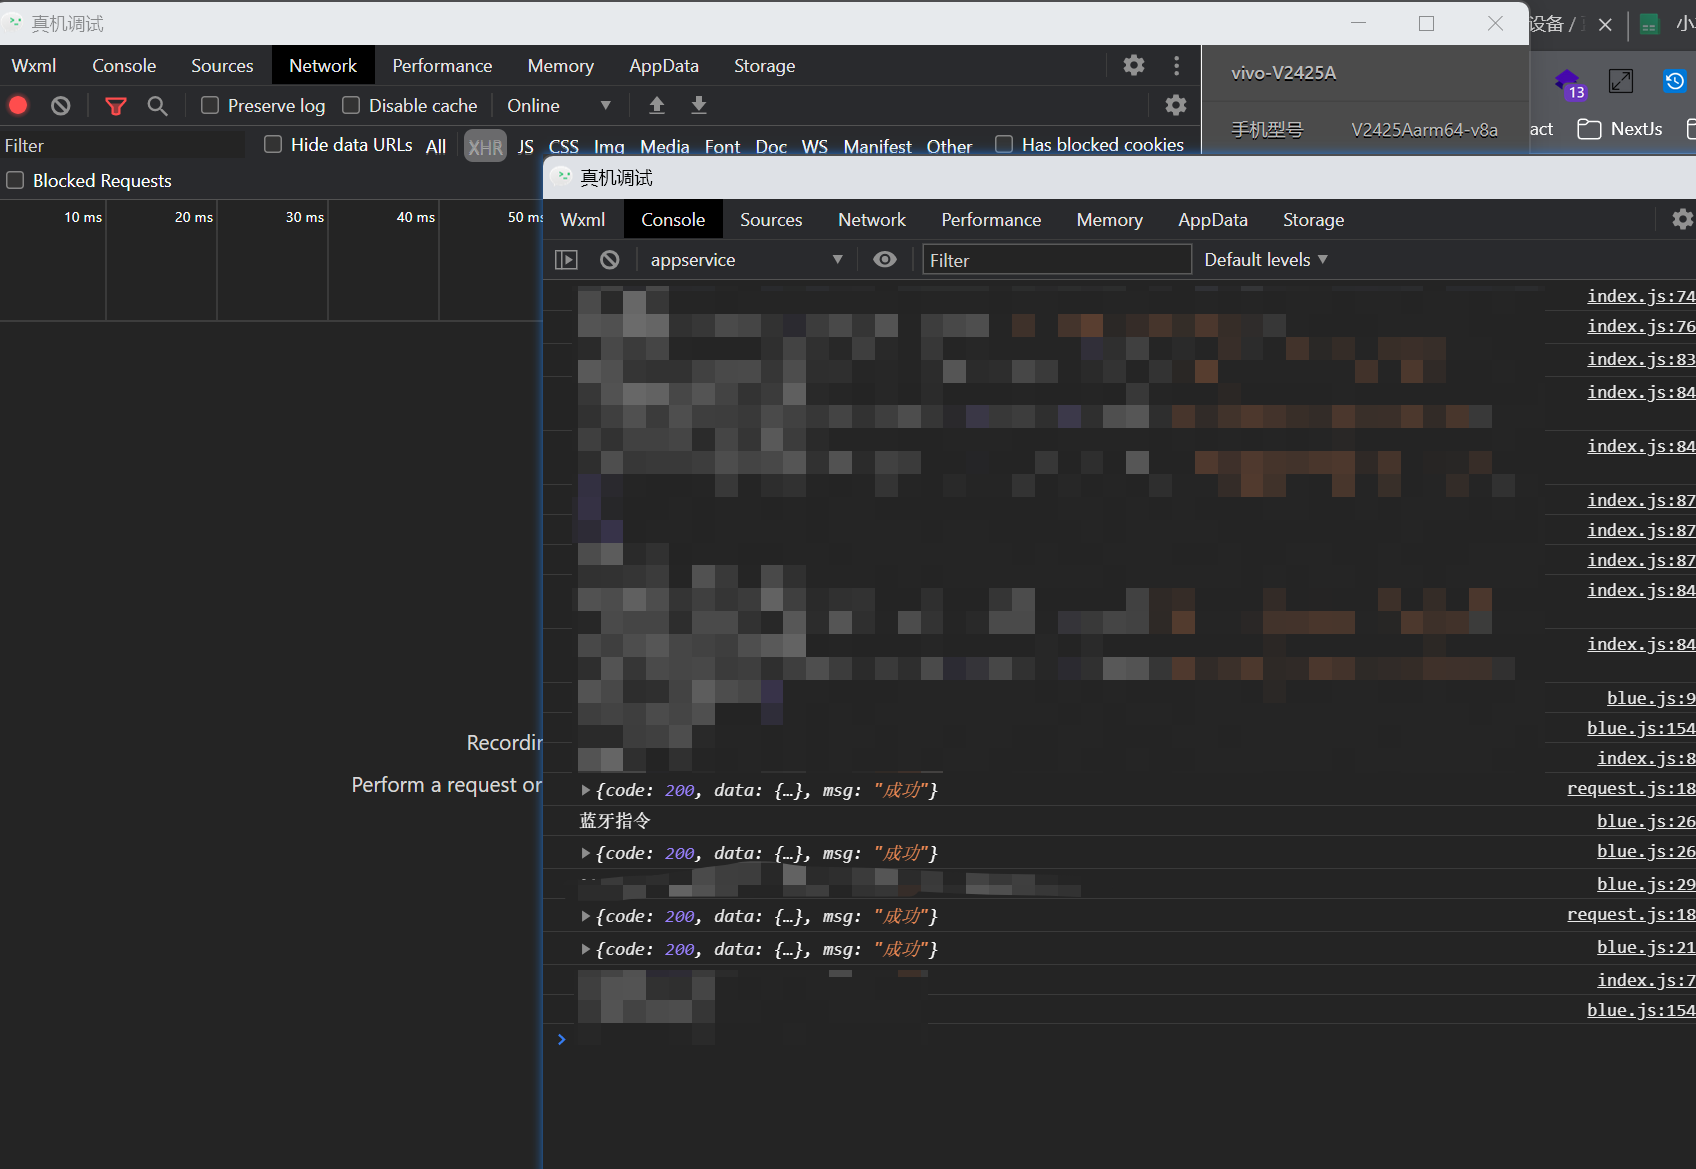This screenshot has width=1696, height=1169.
Task: Click the blue history clock icon
Action: point(1675,81)
